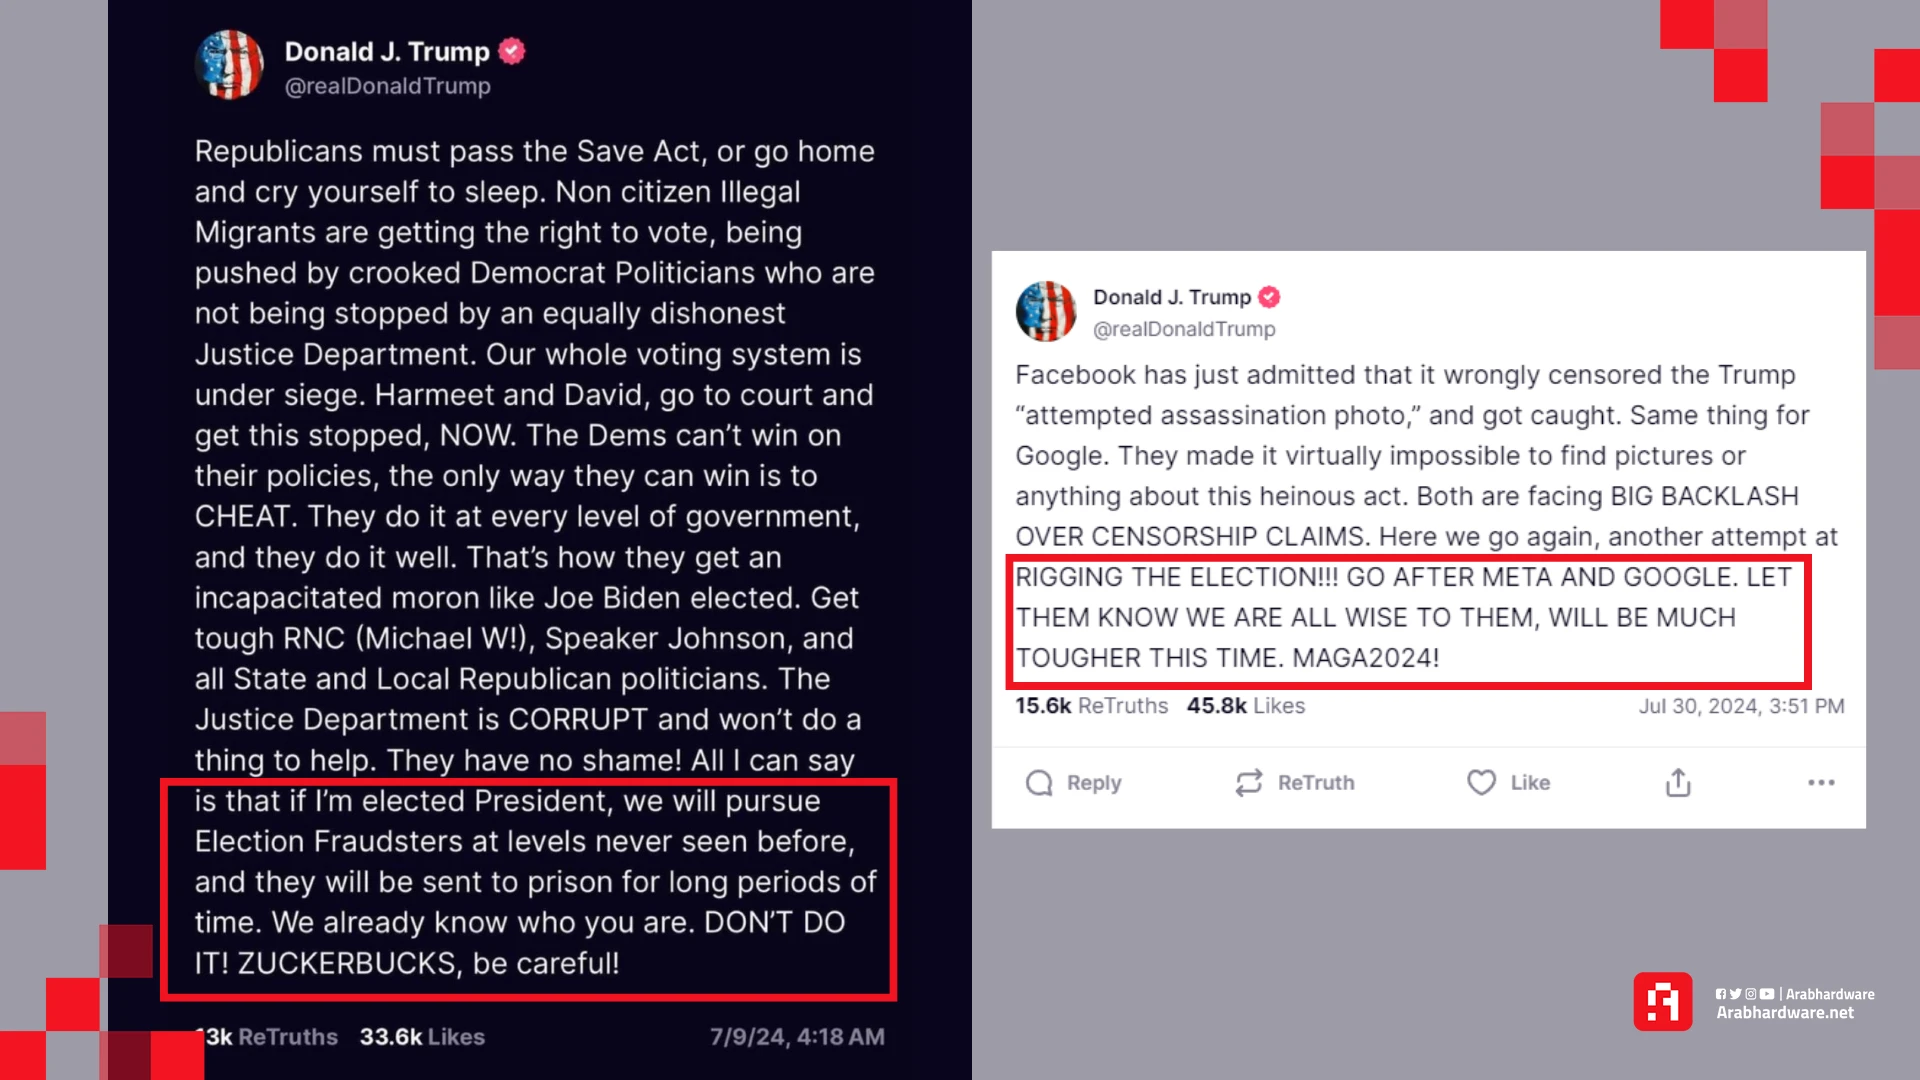The height and width of the screenshot is (1080, 1920).
Task: Click the verified badge in left post
Action: pyautogui.click(x=512, y=51)
